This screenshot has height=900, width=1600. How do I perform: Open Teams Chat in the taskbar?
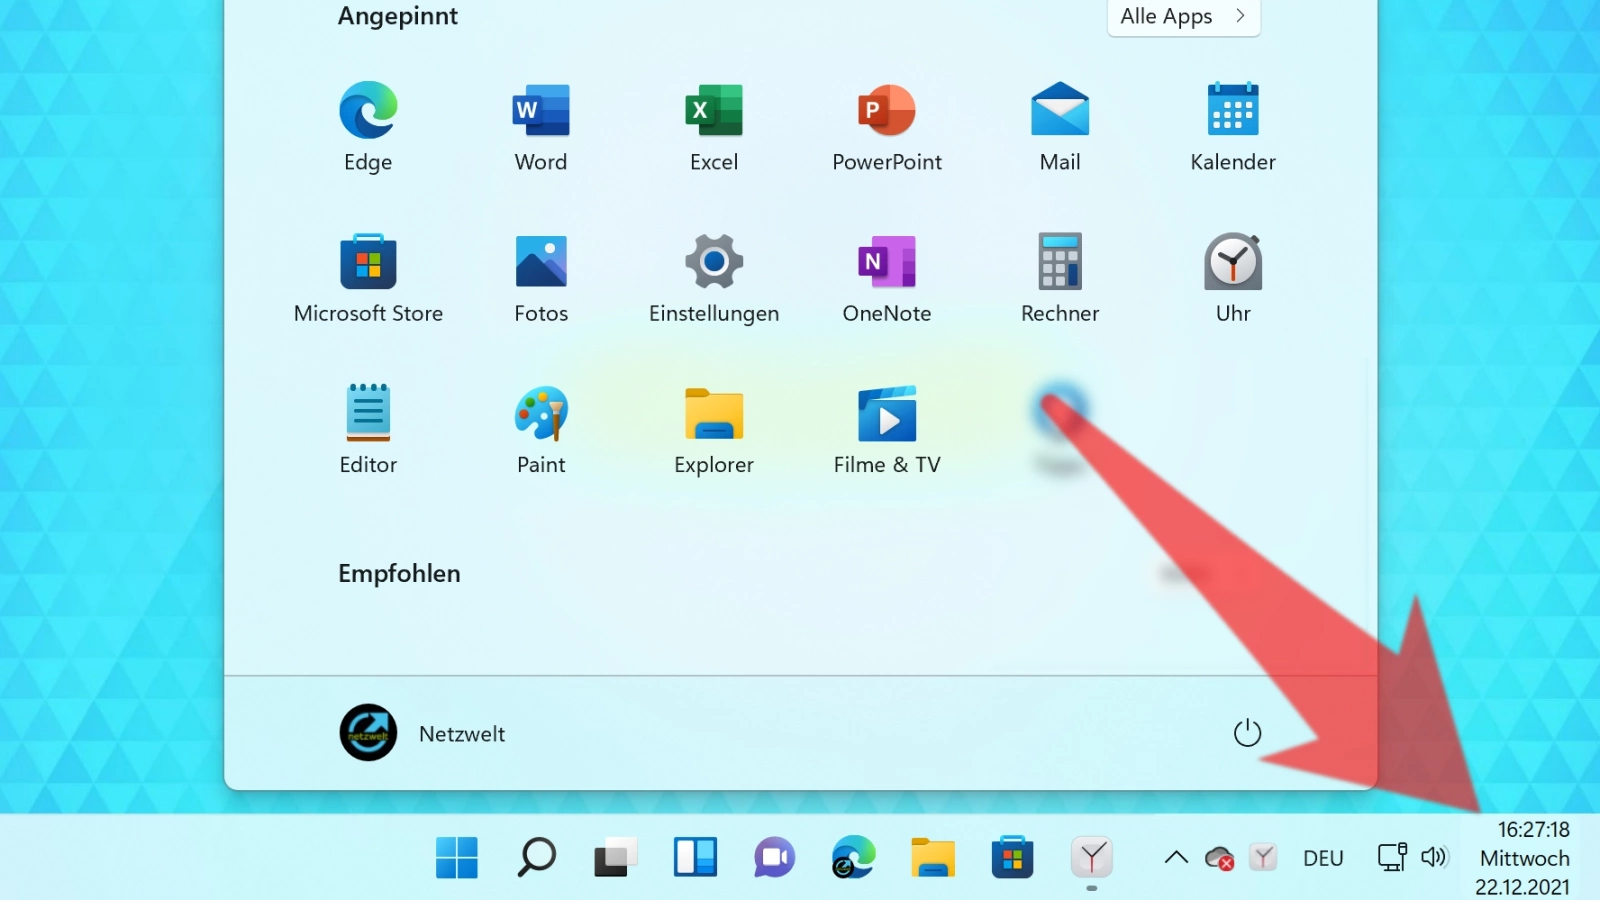tap(774, 858)
